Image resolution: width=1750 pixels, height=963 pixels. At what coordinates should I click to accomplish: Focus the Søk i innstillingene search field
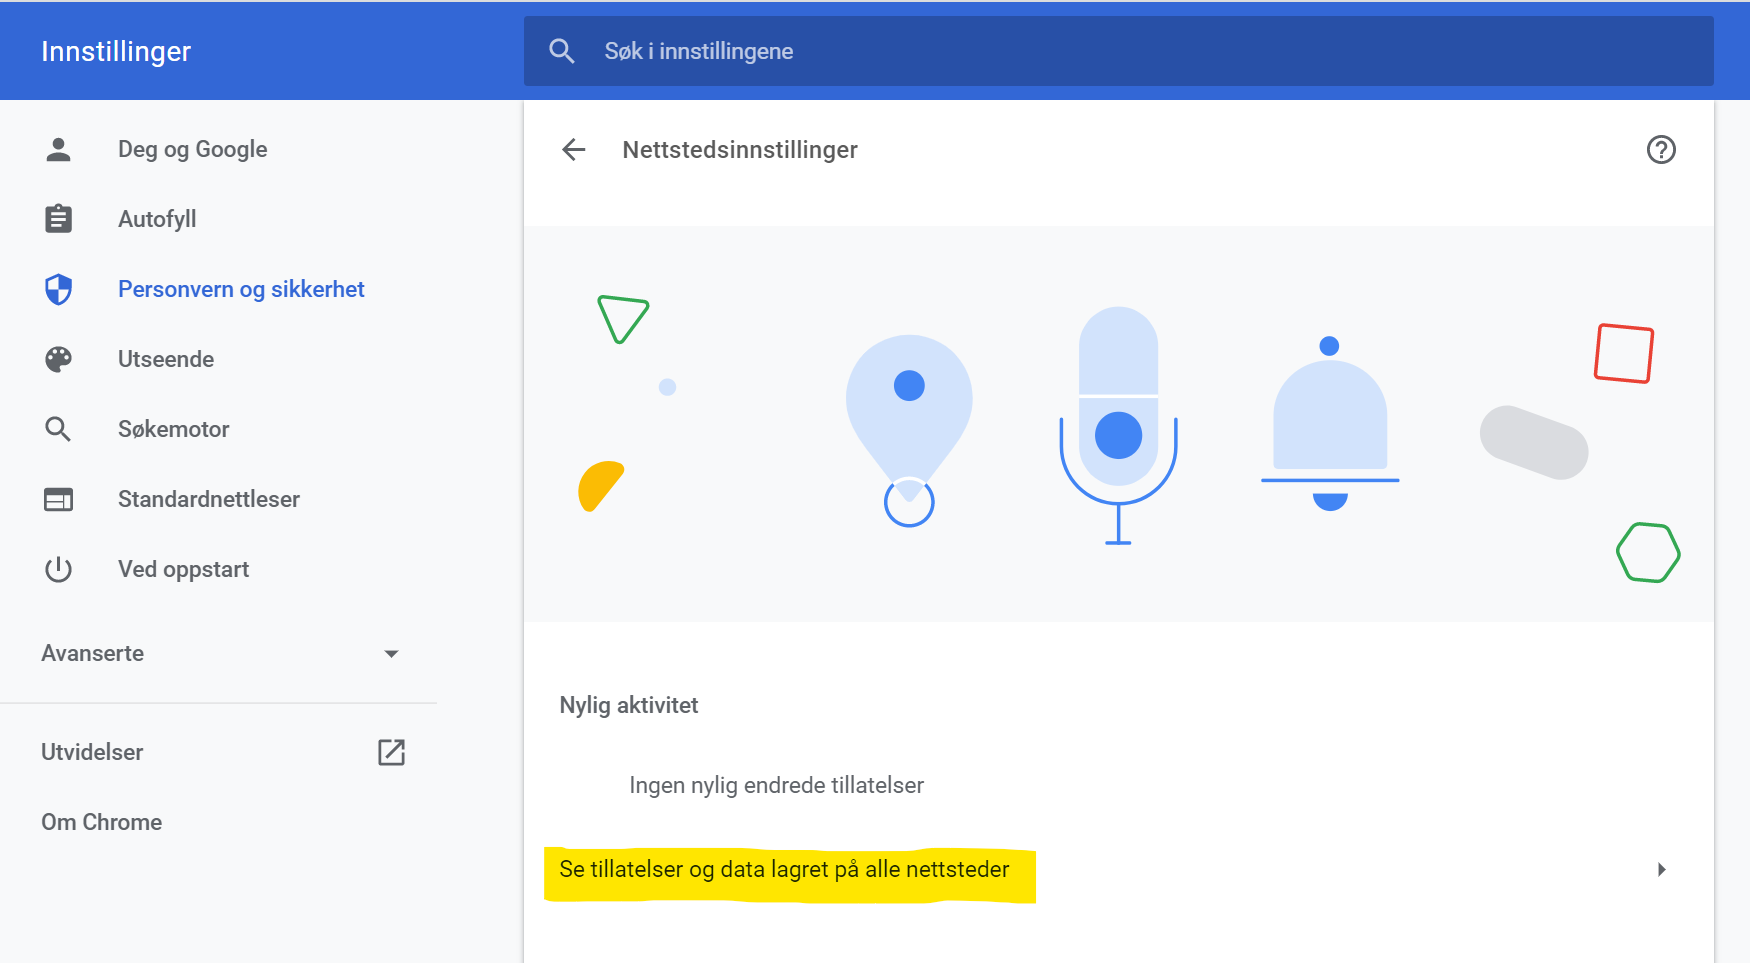tap(1118, 51)
